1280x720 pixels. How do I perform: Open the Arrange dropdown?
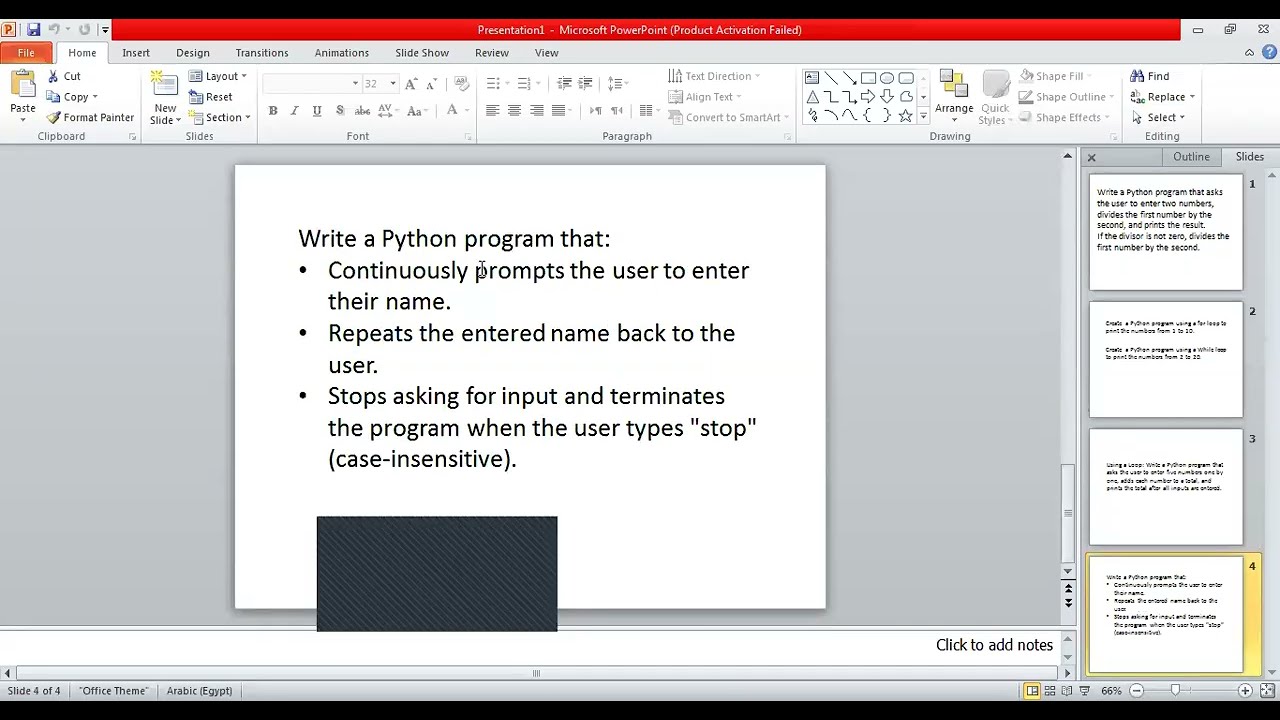coord(954,98)
